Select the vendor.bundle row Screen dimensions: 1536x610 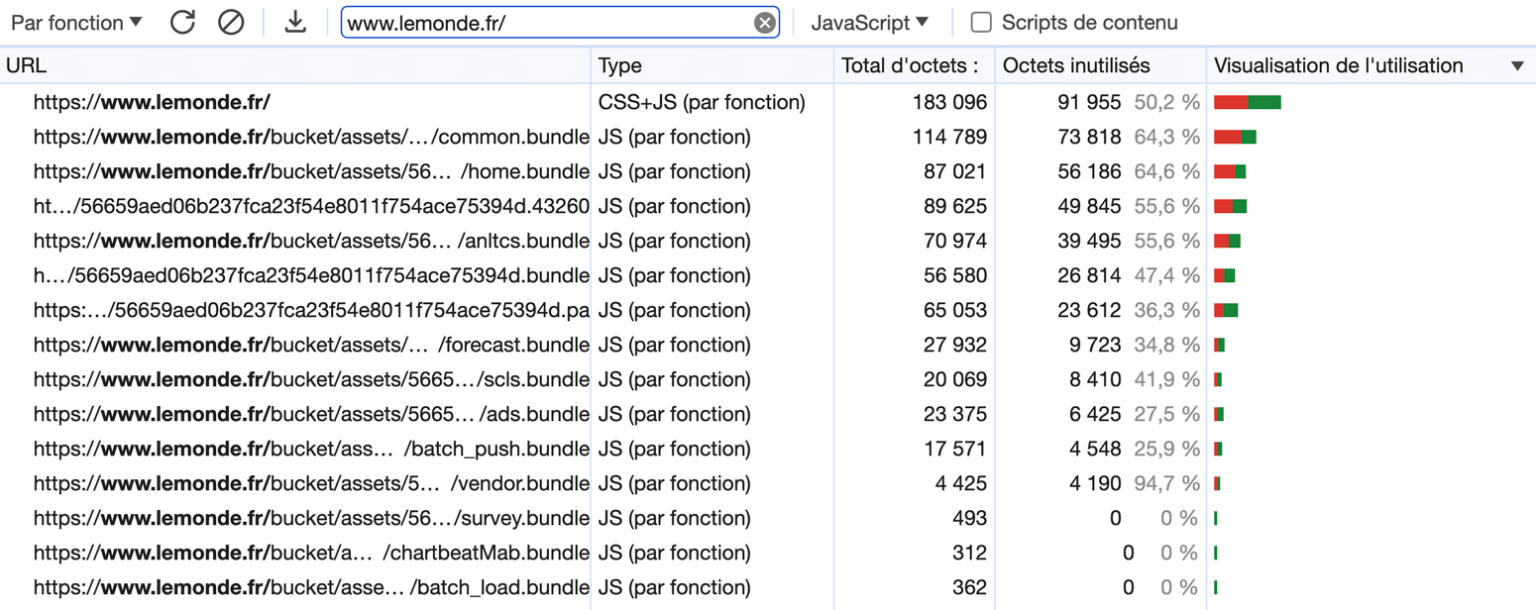[768, 483]
